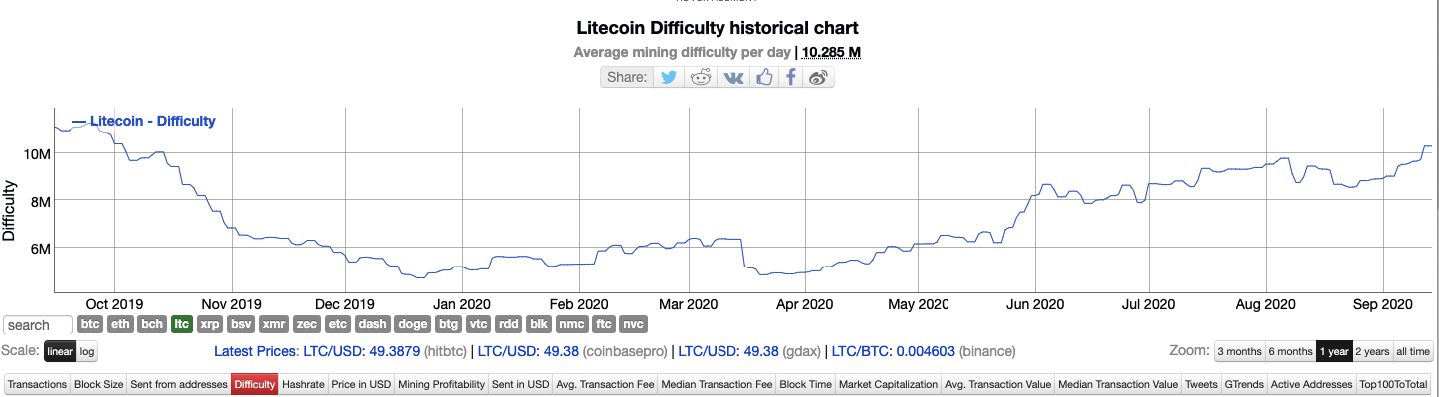The width and height of the screenshot is (1439, 397).
Task: Open the Hashrate tab
Action: [x=303, y=384]
